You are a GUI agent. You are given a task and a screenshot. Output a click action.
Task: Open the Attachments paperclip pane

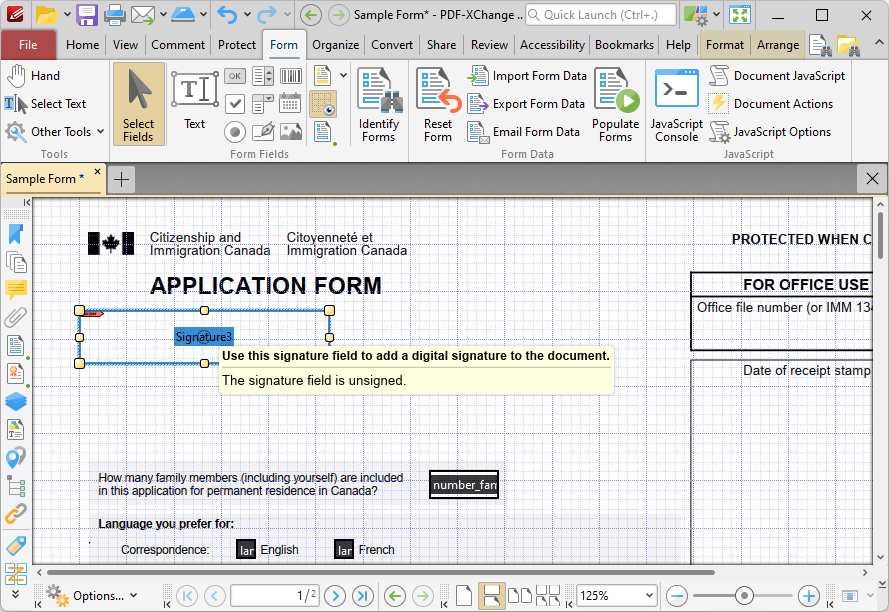click(15, 318)
